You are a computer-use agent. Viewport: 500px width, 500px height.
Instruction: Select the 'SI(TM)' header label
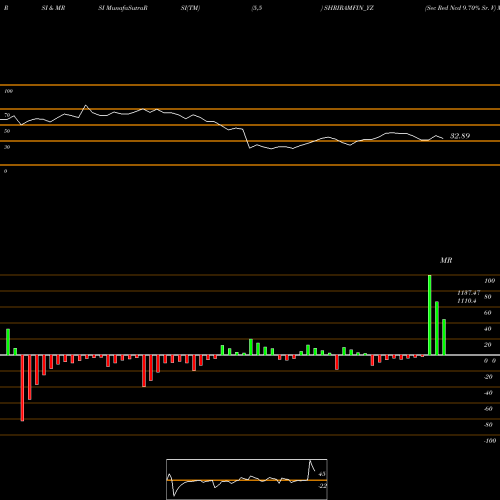[190, 8]
